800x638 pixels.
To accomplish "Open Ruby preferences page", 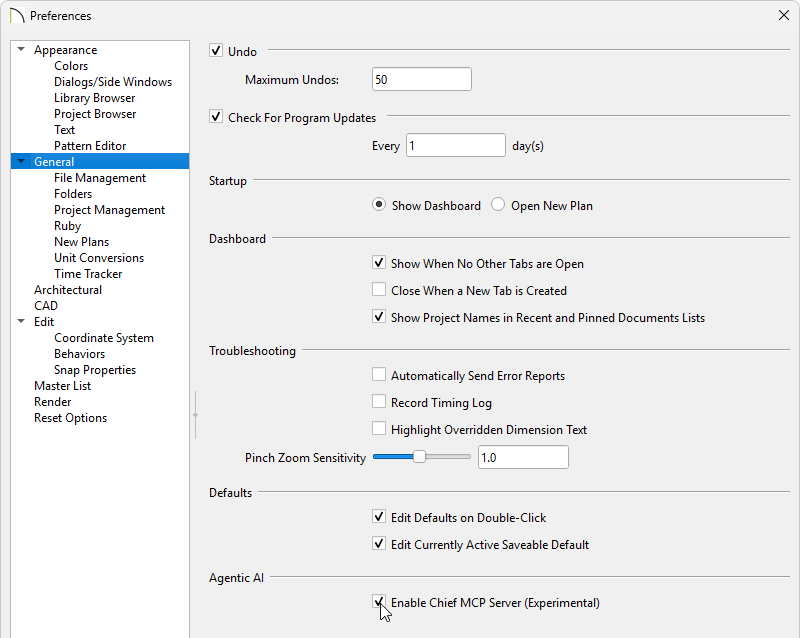I will pyautogui.click(x=67, y=226).
